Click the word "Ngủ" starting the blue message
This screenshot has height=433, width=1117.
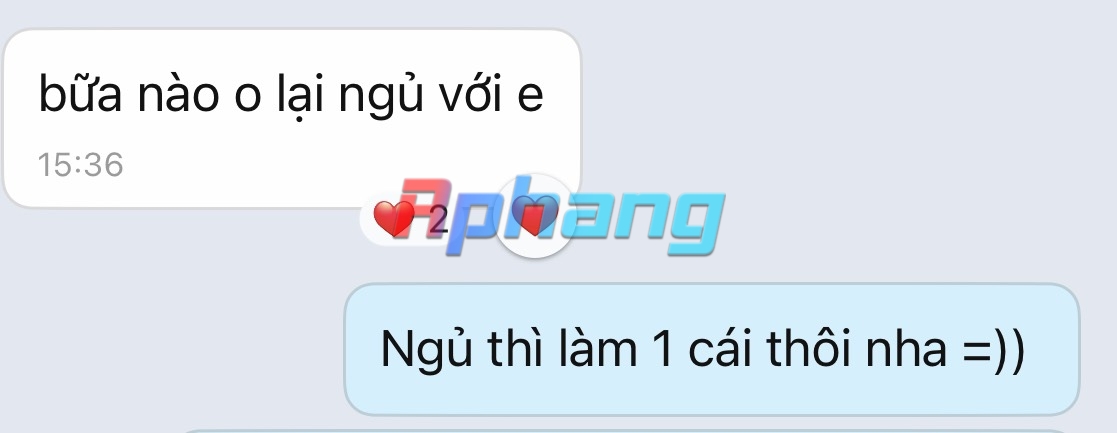click(426, 350)
